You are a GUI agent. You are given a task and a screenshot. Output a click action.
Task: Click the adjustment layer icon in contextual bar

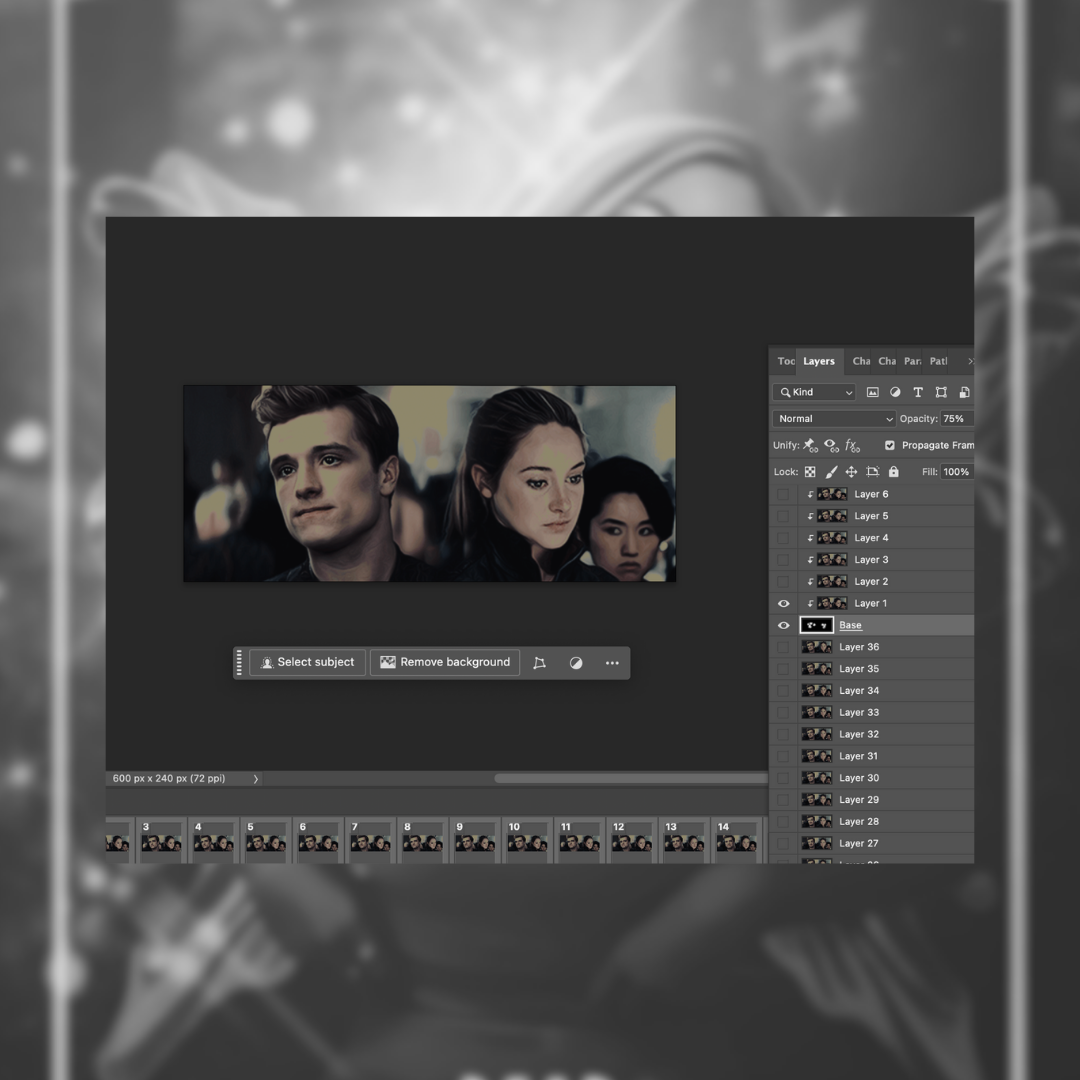tap(576, 663)
